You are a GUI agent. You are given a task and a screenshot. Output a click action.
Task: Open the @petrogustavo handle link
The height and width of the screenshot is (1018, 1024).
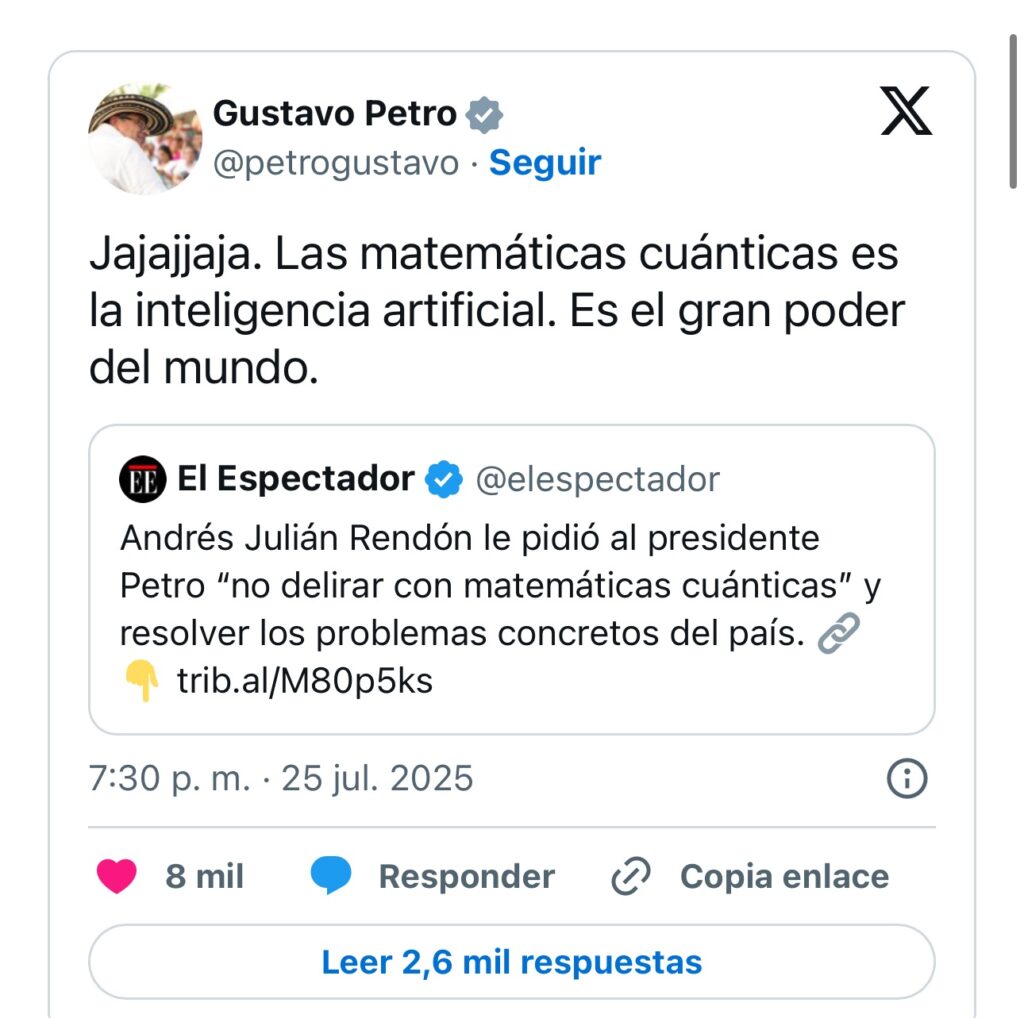[336, 163]
